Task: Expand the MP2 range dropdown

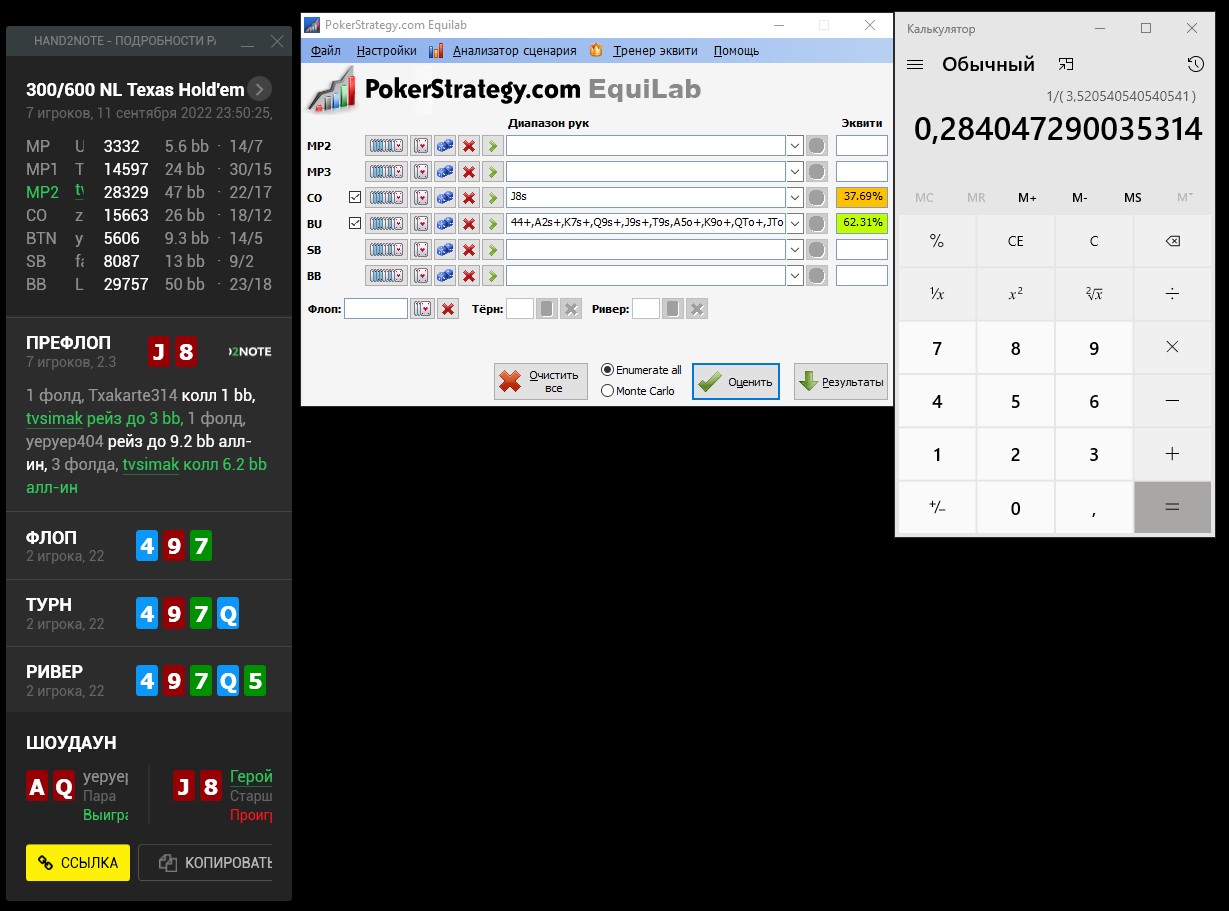Action: point(795,146)
